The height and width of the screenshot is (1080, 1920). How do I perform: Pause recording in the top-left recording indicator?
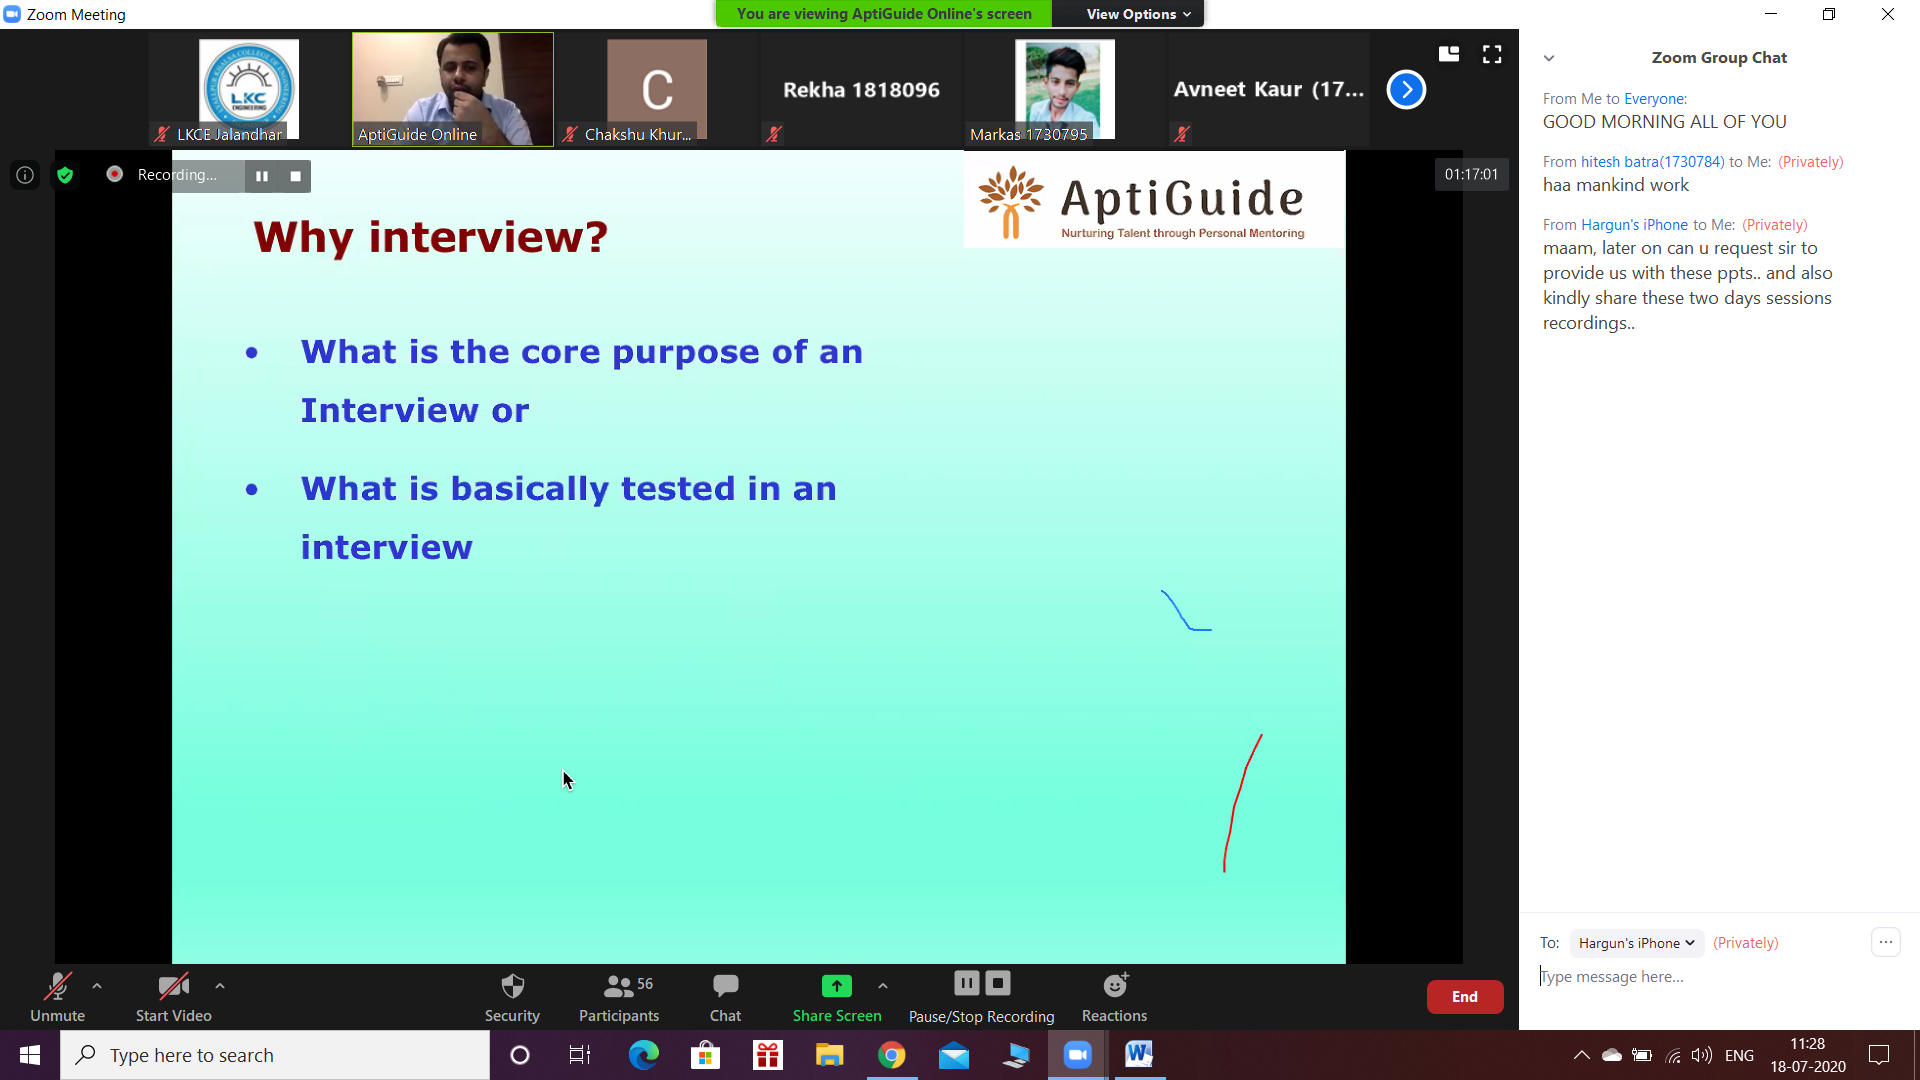pos(262,176)
